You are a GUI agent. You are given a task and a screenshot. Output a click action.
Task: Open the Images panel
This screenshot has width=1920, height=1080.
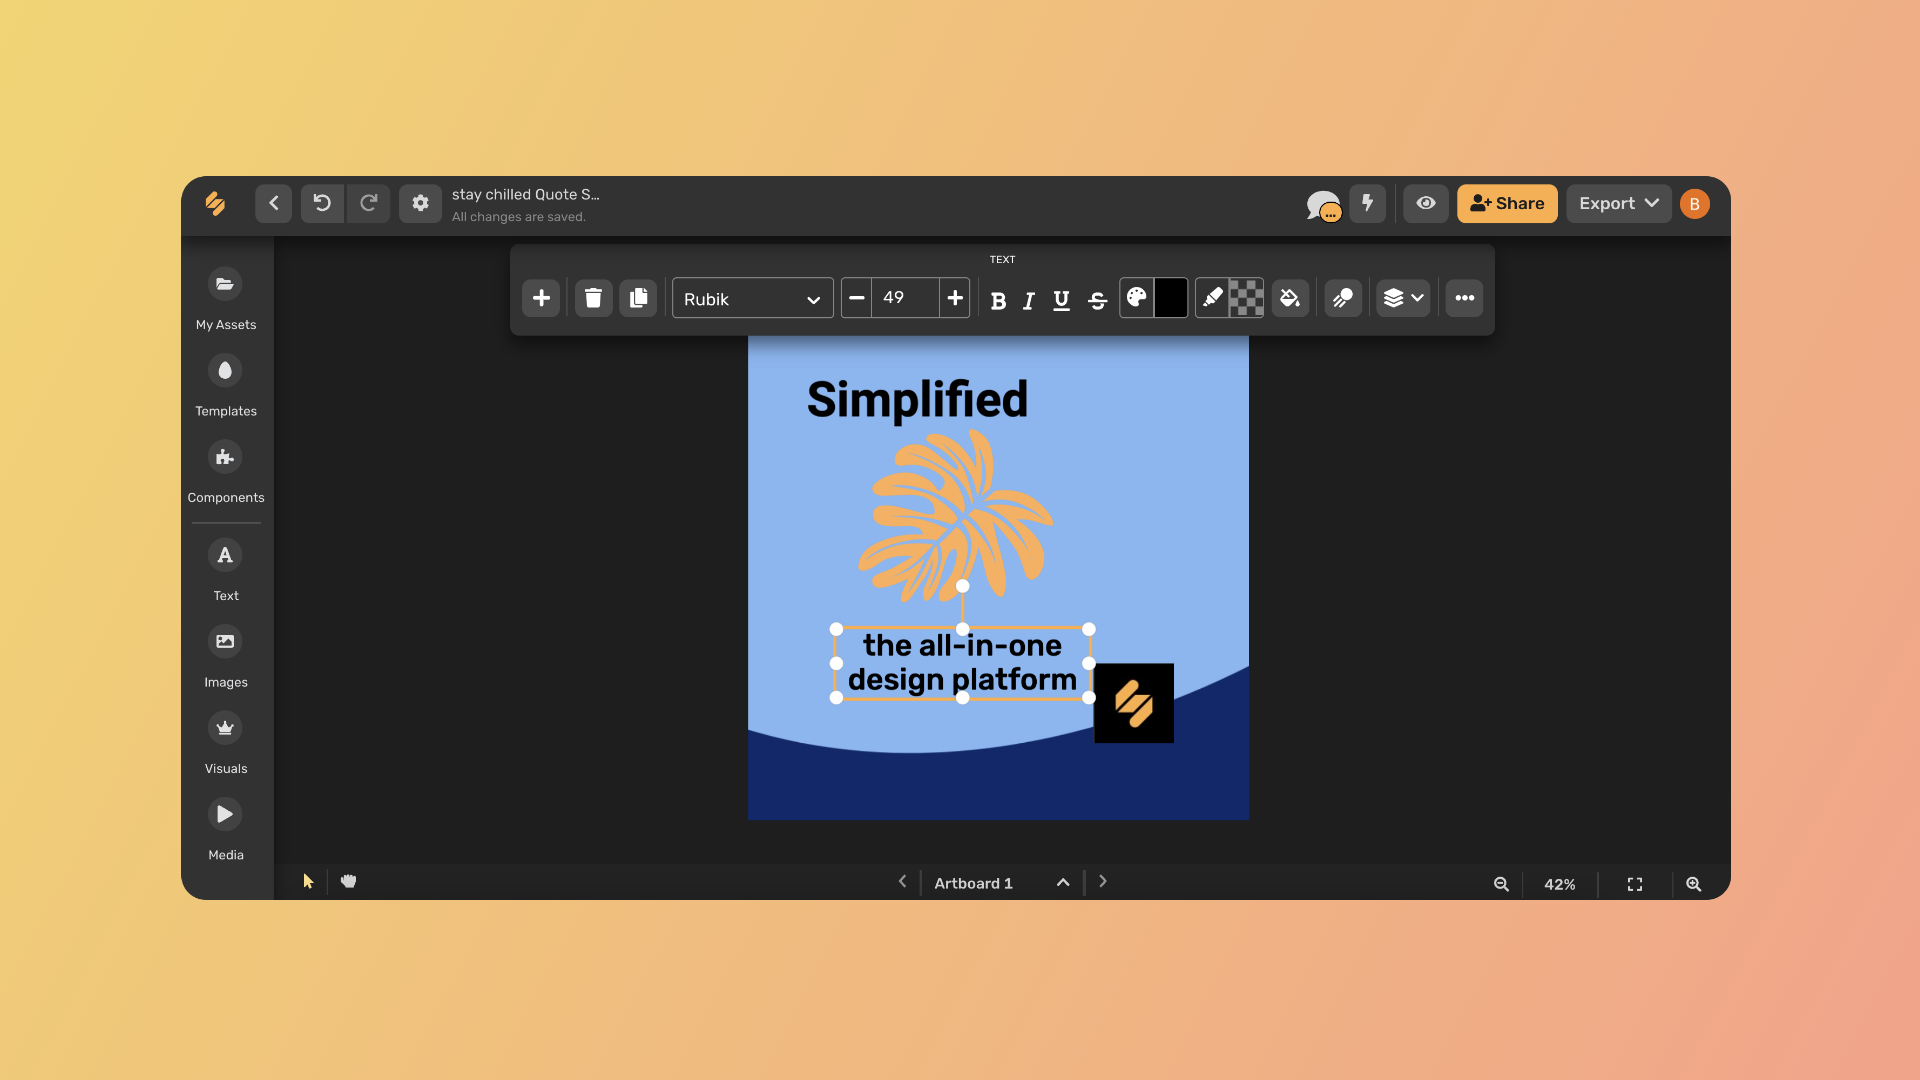[226, 656]
